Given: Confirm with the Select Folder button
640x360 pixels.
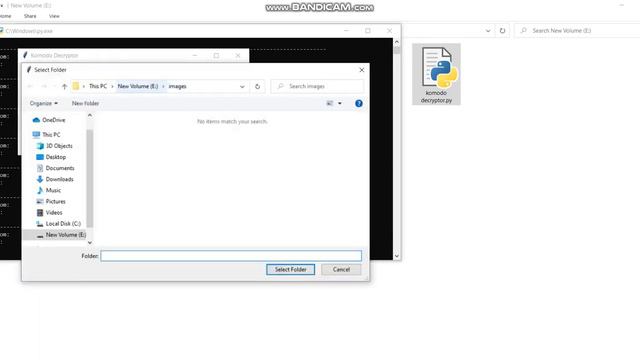Looking at the screenshot, I should (x=291, y=269).
